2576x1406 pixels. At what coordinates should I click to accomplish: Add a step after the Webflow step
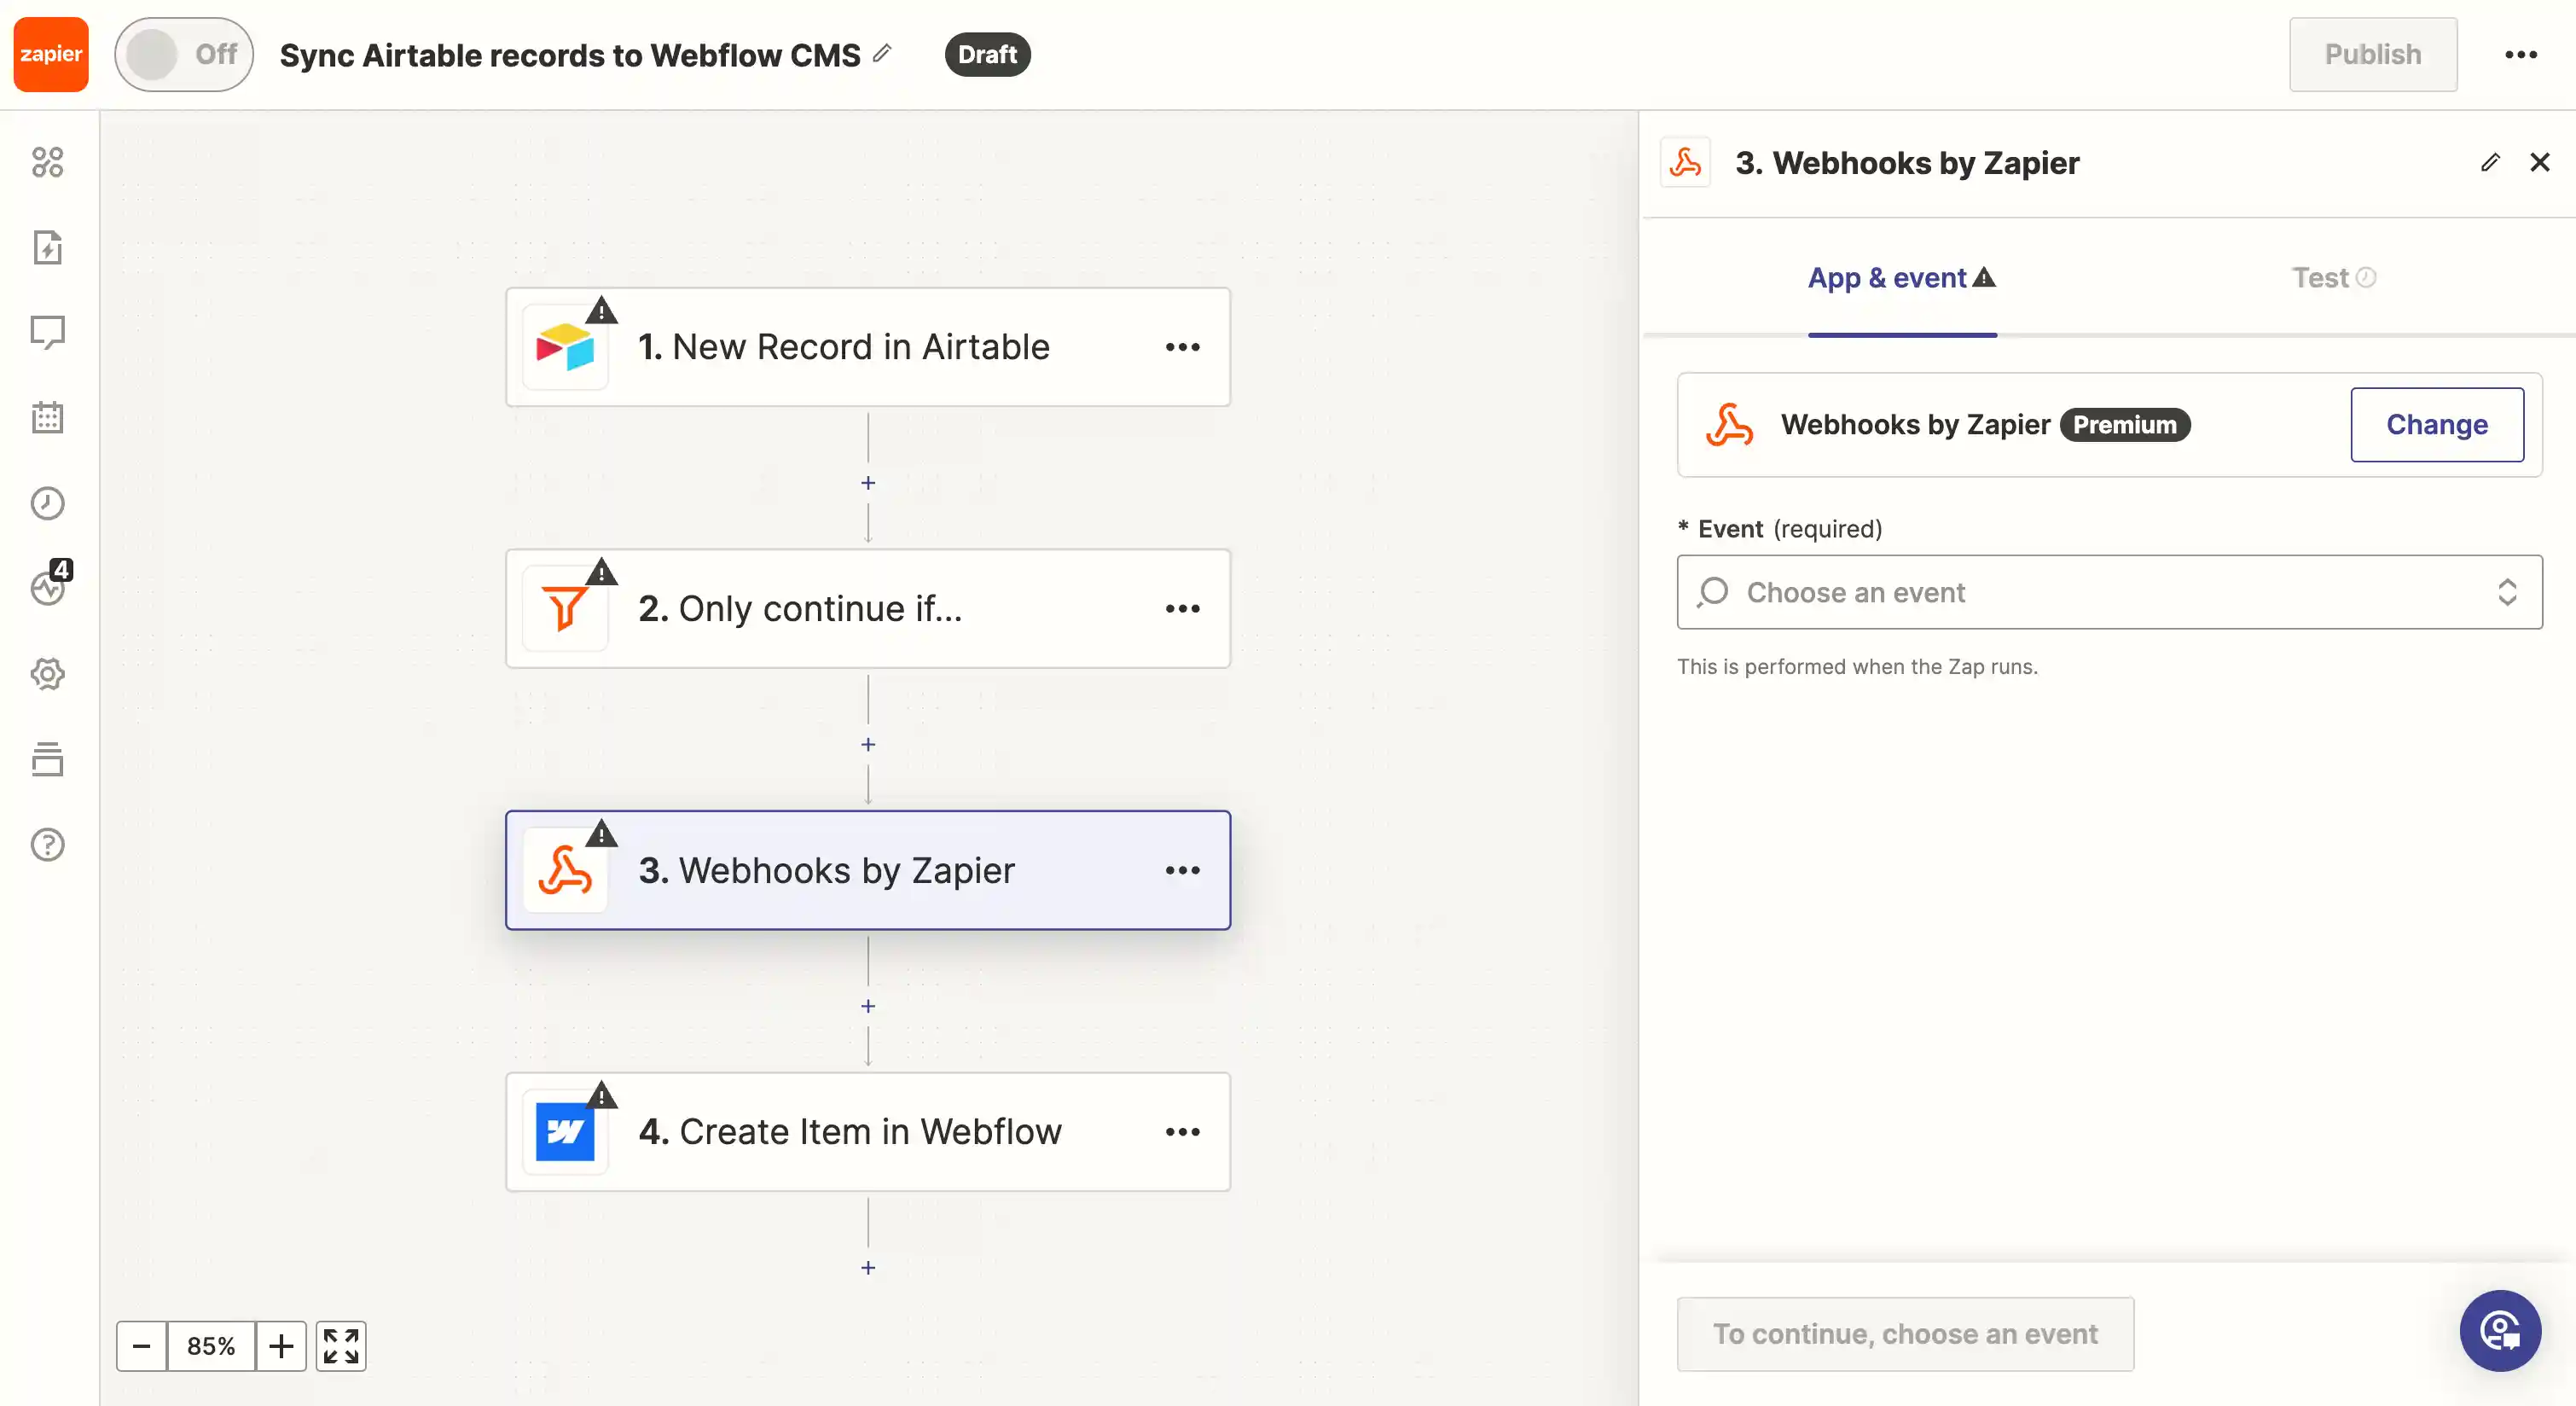click(868, 1268)
